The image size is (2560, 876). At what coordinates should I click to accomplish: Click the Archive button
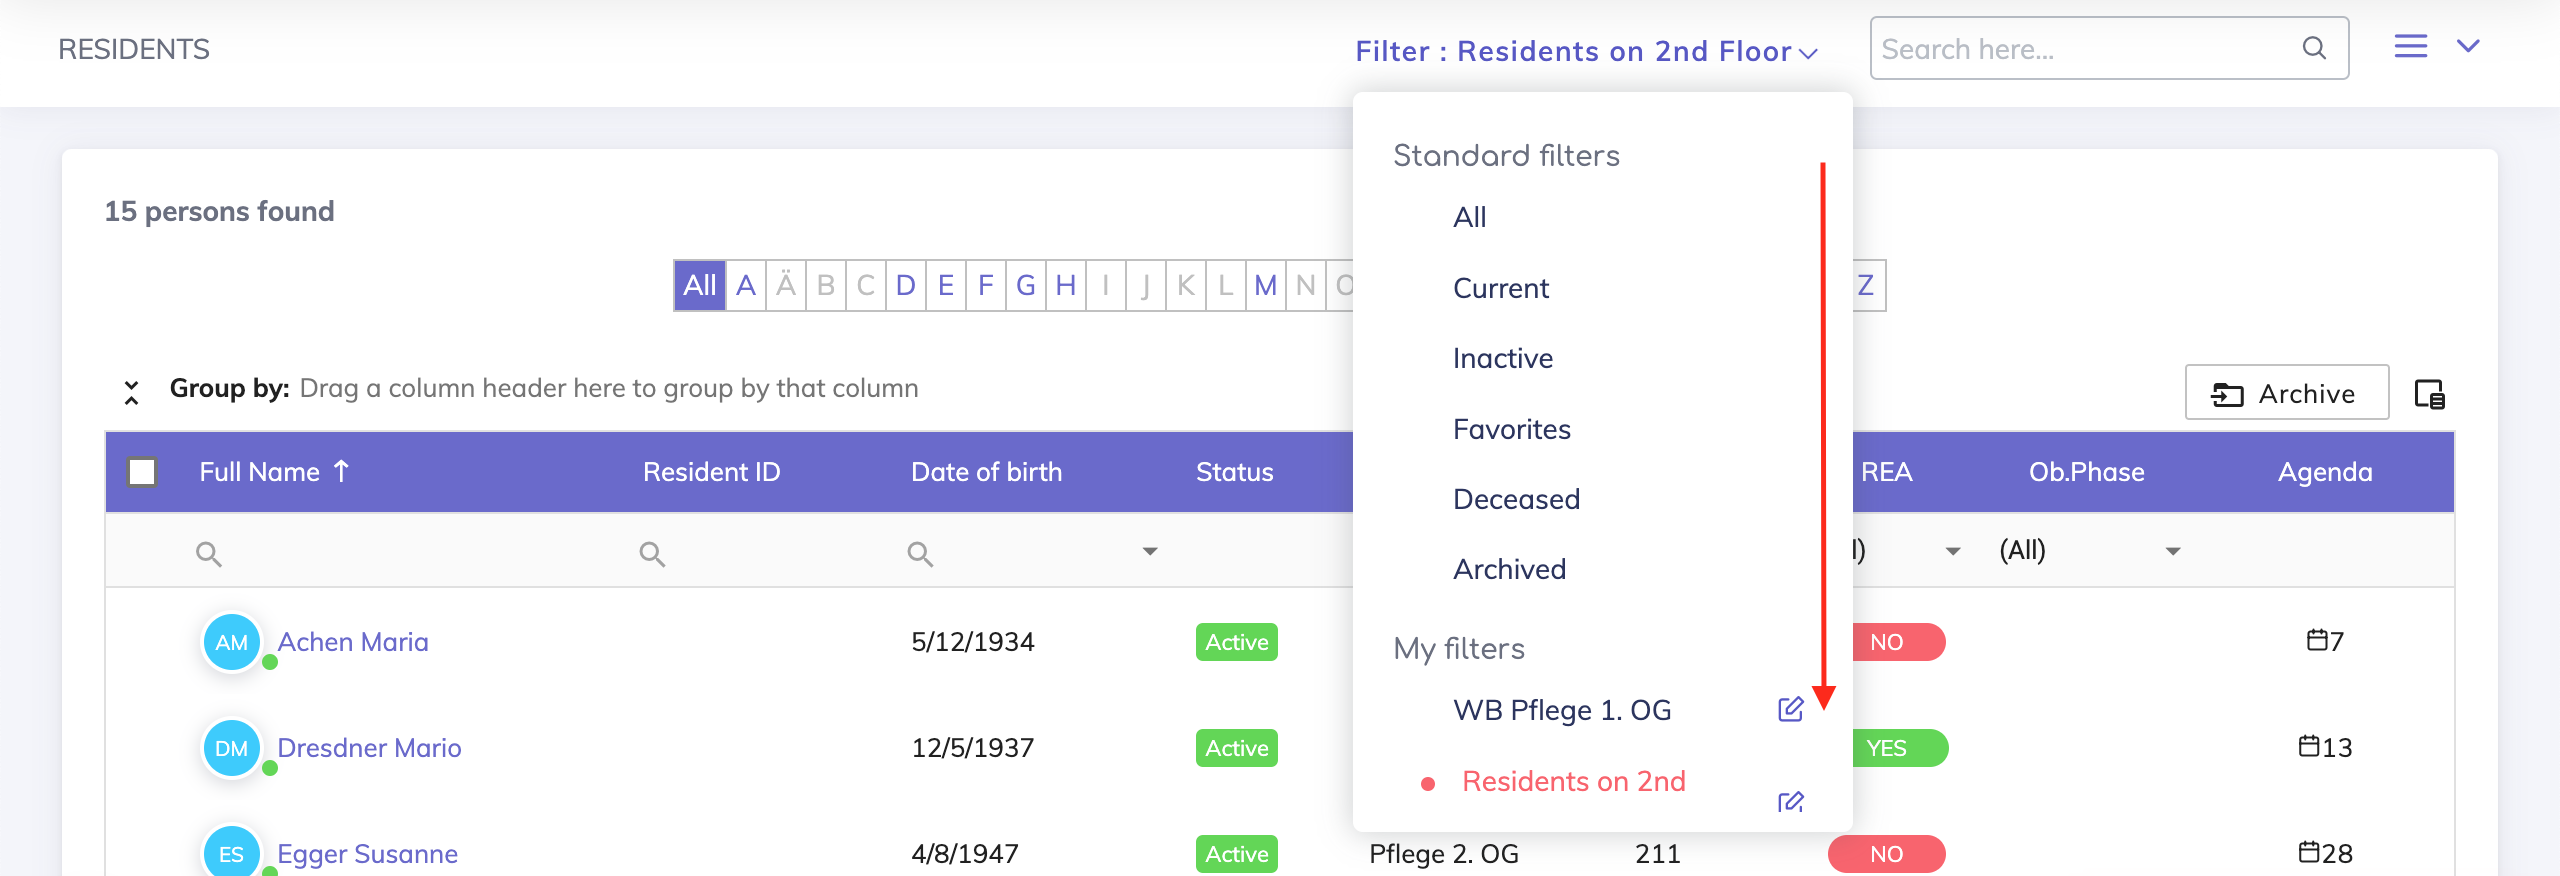(x=2286, y=393)
